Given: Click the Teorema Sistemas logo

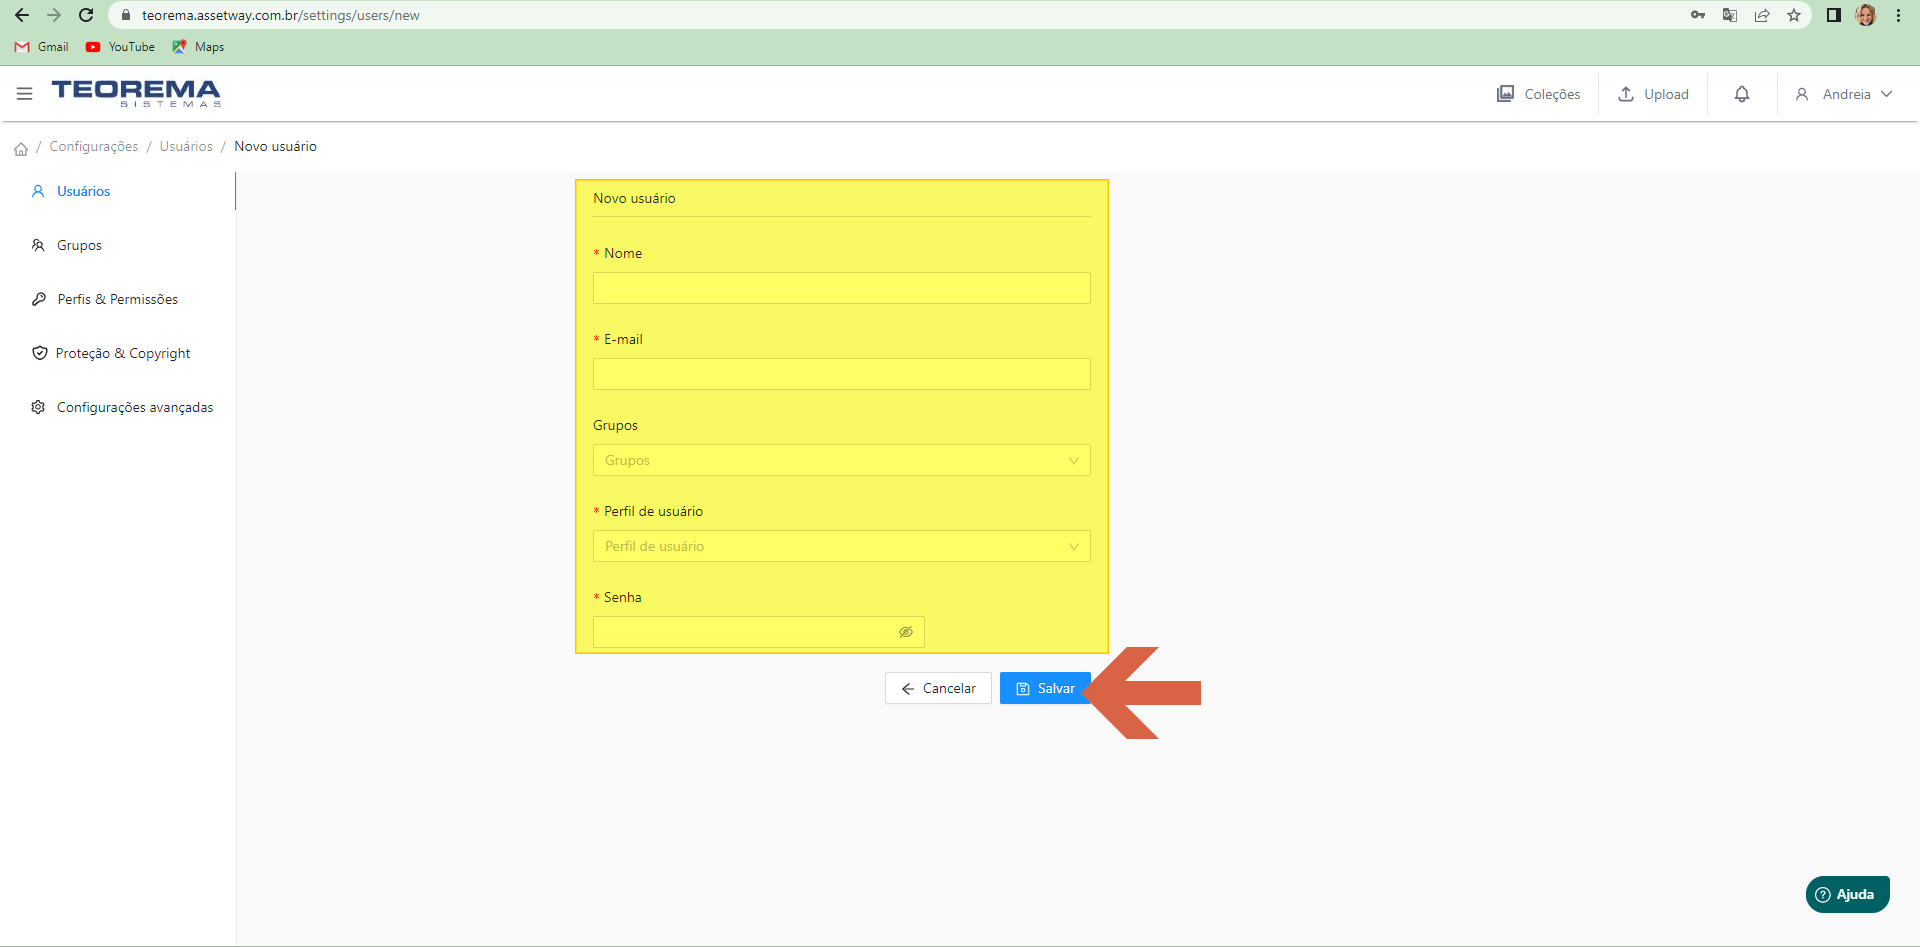Looking at the screenshot, I should coord(136,93).
